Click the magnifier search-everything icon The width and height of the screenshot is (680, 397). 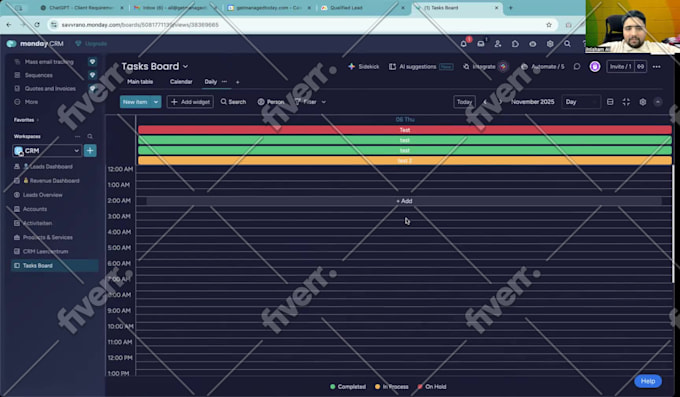[x=567, y=44]
